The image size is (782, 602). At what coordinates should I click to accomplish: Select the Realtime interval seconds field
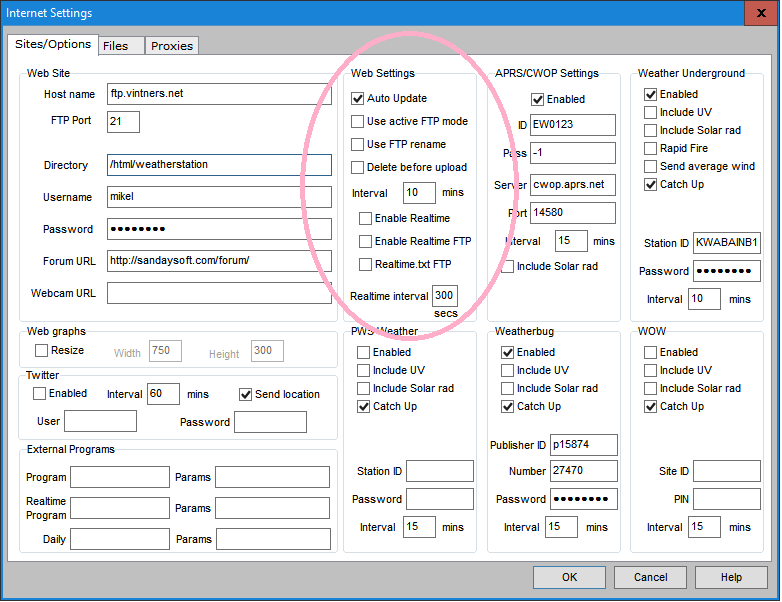pos(444,296)
